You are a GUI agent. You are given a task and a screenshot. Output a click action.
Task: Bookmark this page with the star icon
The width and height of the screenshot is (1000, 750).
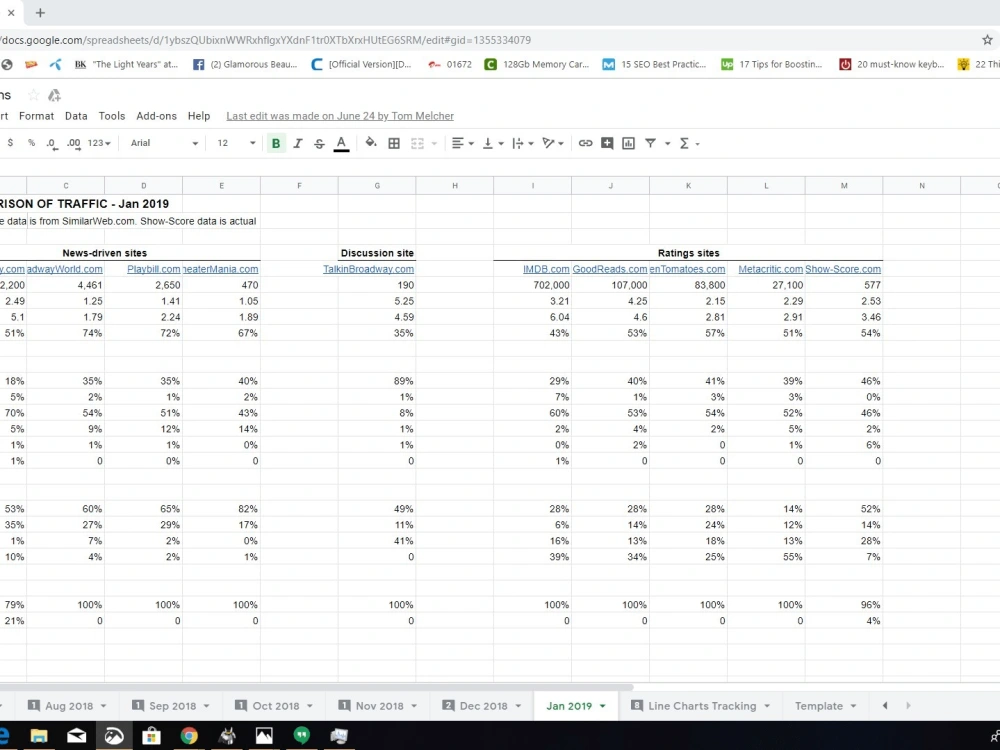(987, 40)
